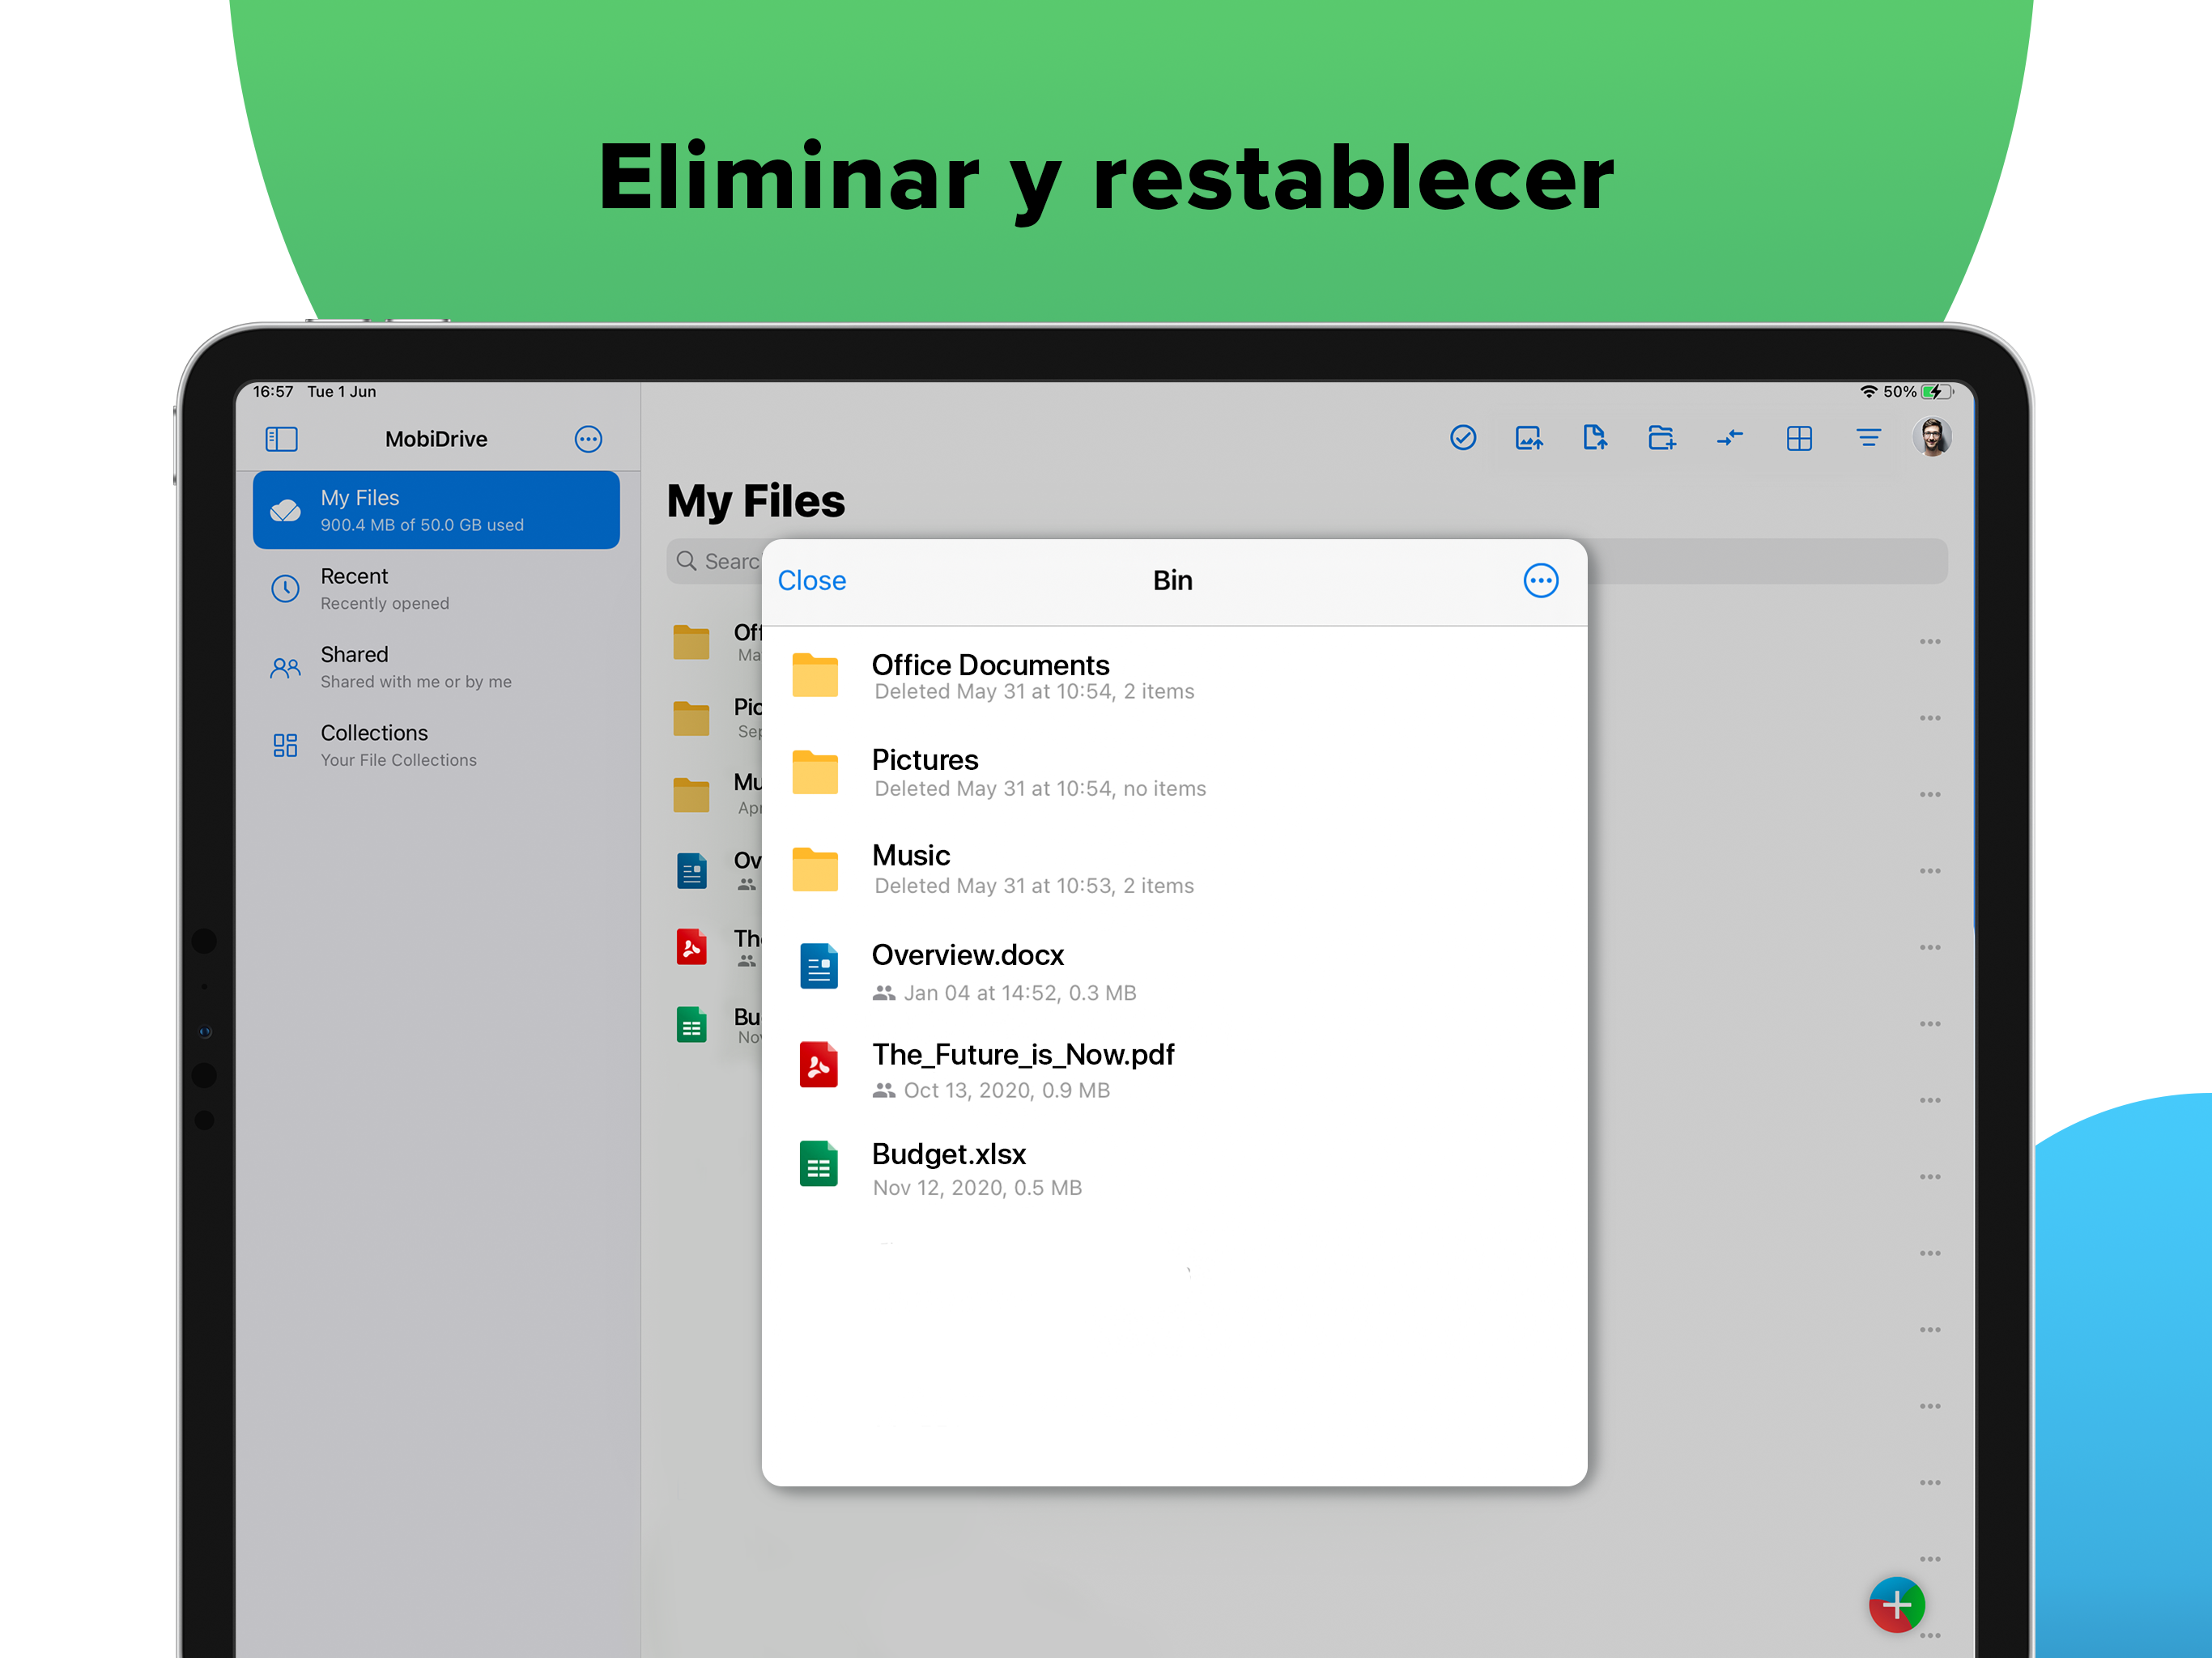Viewport: 2212px width, 1658px height.
Task: Switch to grid view layout
Action: point(1798,438)
